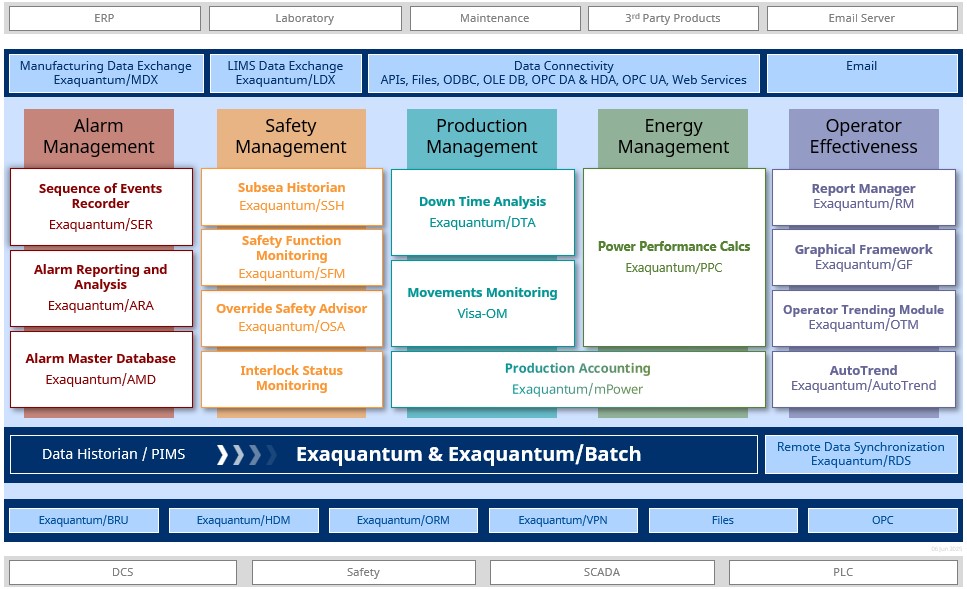Select the Laboratory box
Viewport: 967px width, 589px height.
point(305,19)
